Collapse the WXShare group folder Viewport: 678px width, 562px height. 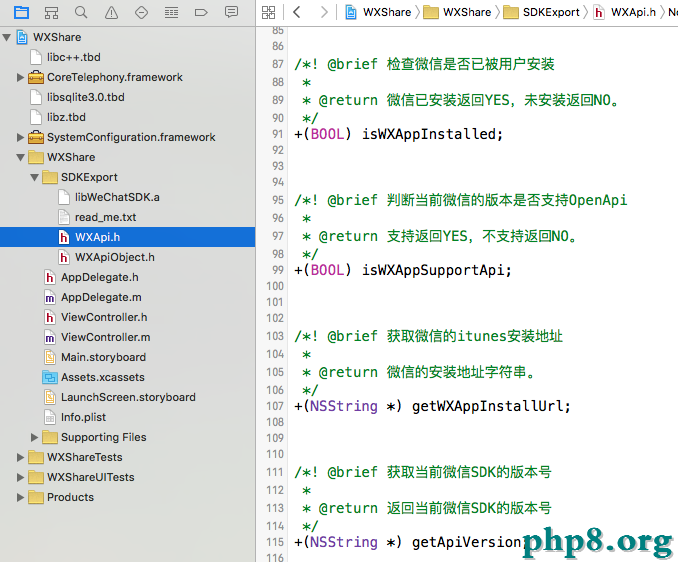(20, 157)
